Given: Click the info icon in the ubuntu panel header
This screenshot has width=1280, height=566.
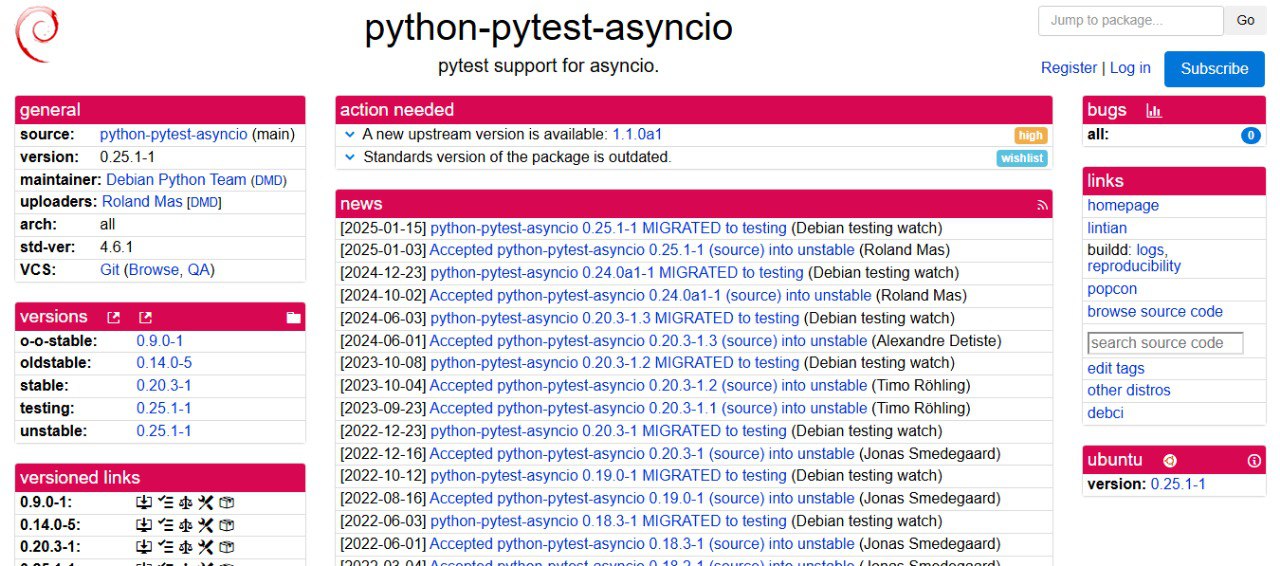Looking at the screenshot, I should [x=1254, y=461].
